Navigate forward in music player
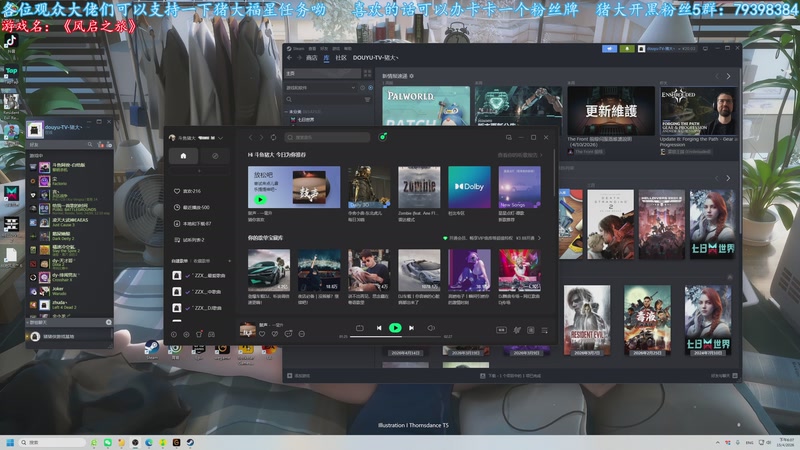The width and height of the screenshot is (800, 450). click(261, 138)
